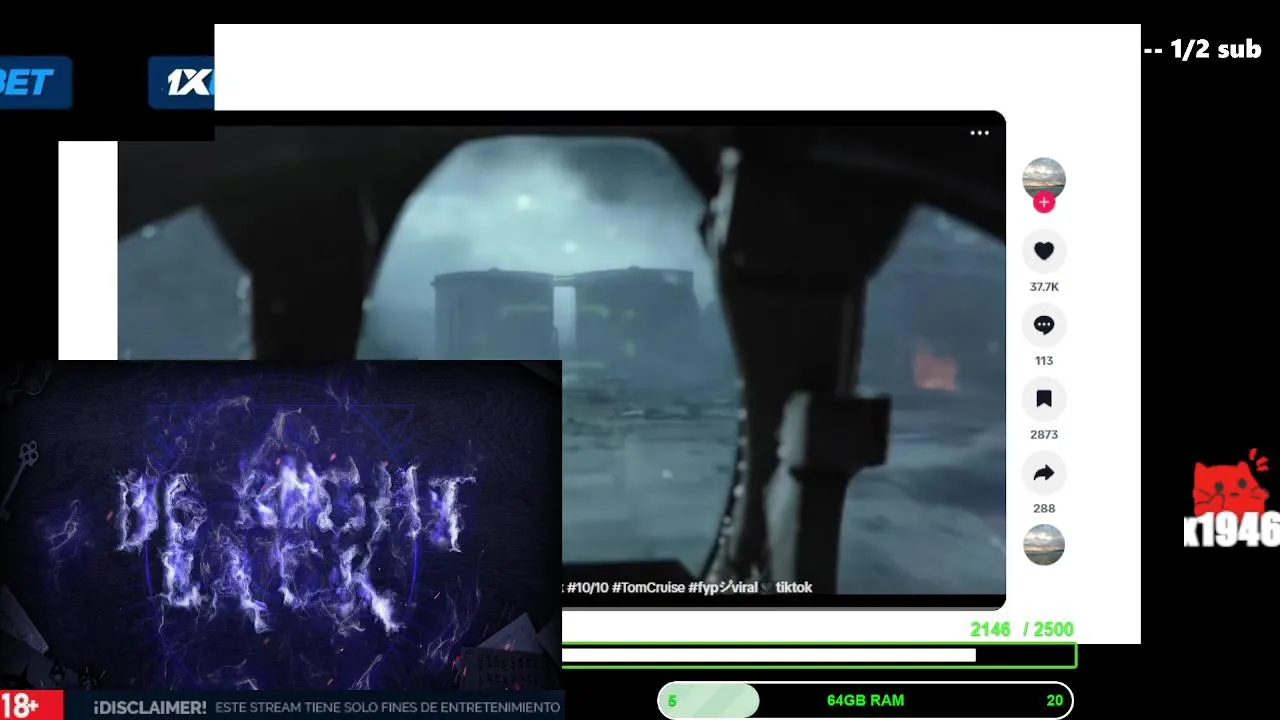Like the TikTok video with the heart icon
Screen dimensions: 1280x720
point(1044,252)
